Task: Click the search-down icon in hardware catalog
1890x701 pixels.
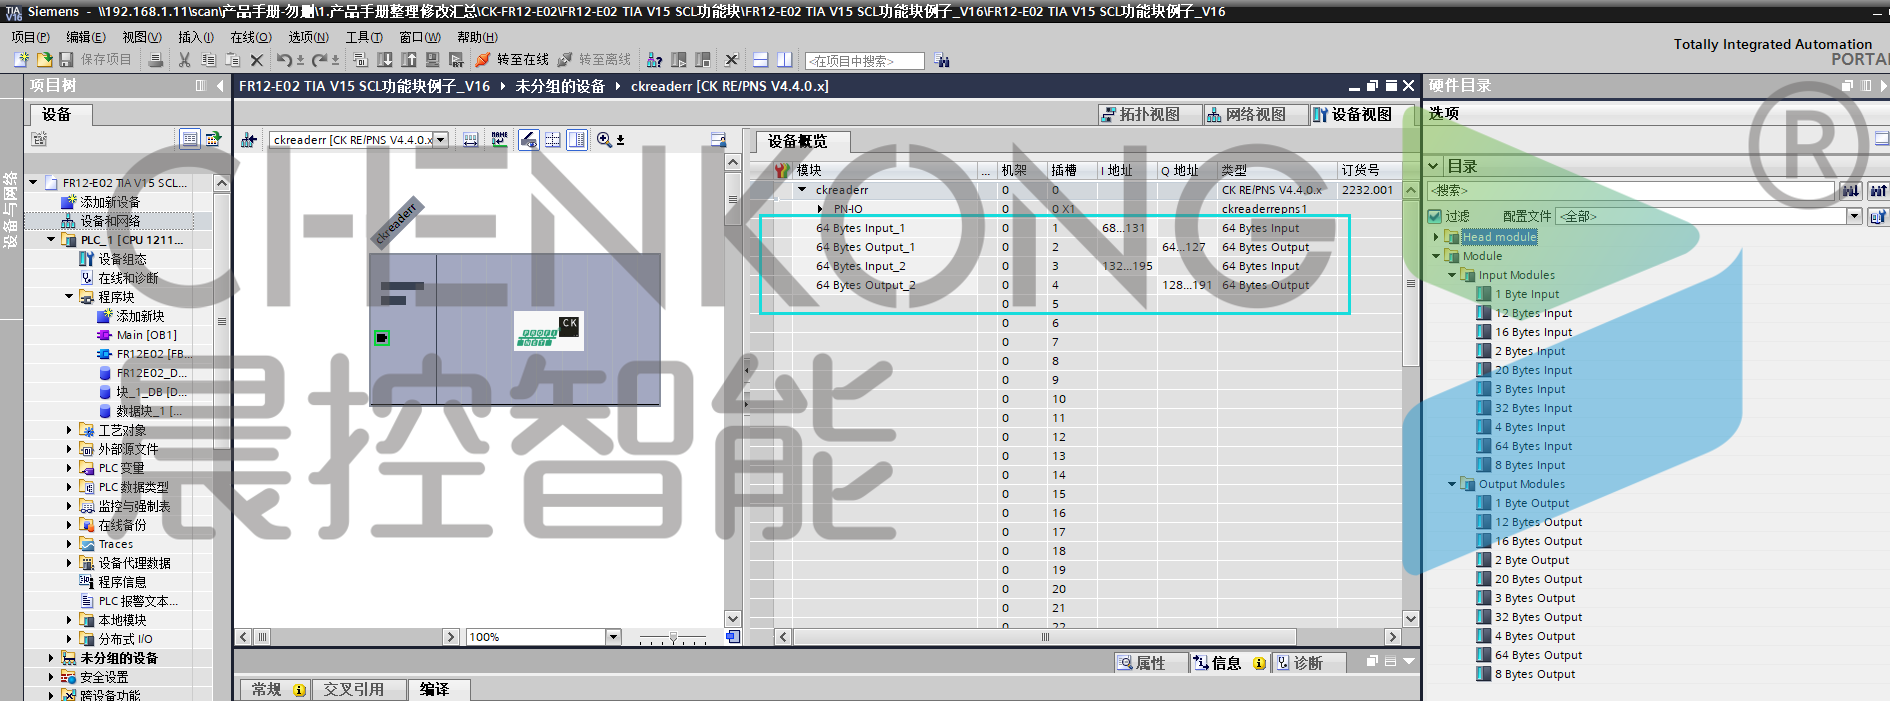Action: pos(1851,190)
